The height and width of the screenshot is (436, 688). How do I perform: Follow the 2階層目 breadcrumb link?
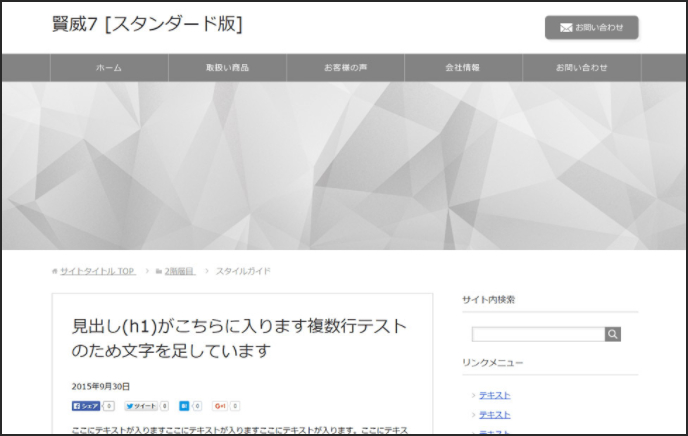click(180, 272)
